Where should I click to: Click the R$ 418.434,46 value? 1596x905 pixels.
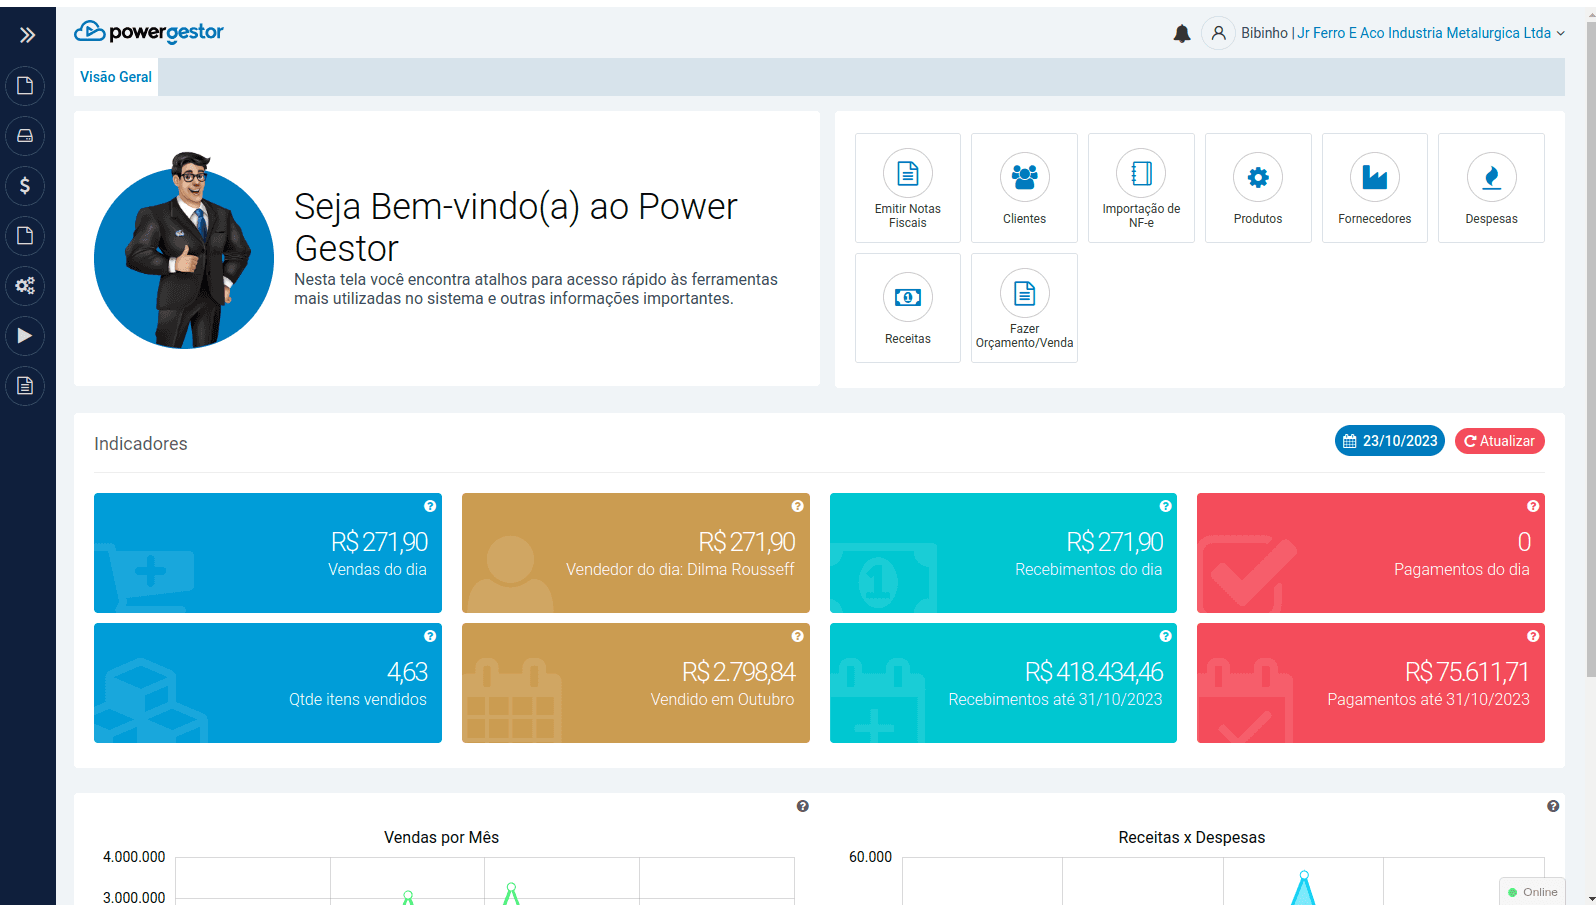click(1094, 672)
